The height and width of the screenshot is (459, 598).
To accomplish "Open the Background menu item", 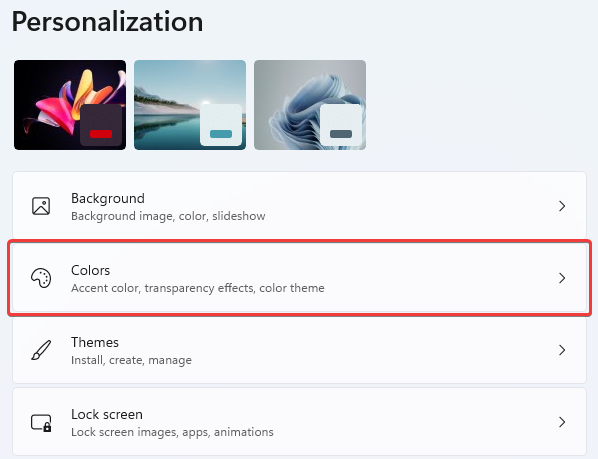I will (299, 205).
